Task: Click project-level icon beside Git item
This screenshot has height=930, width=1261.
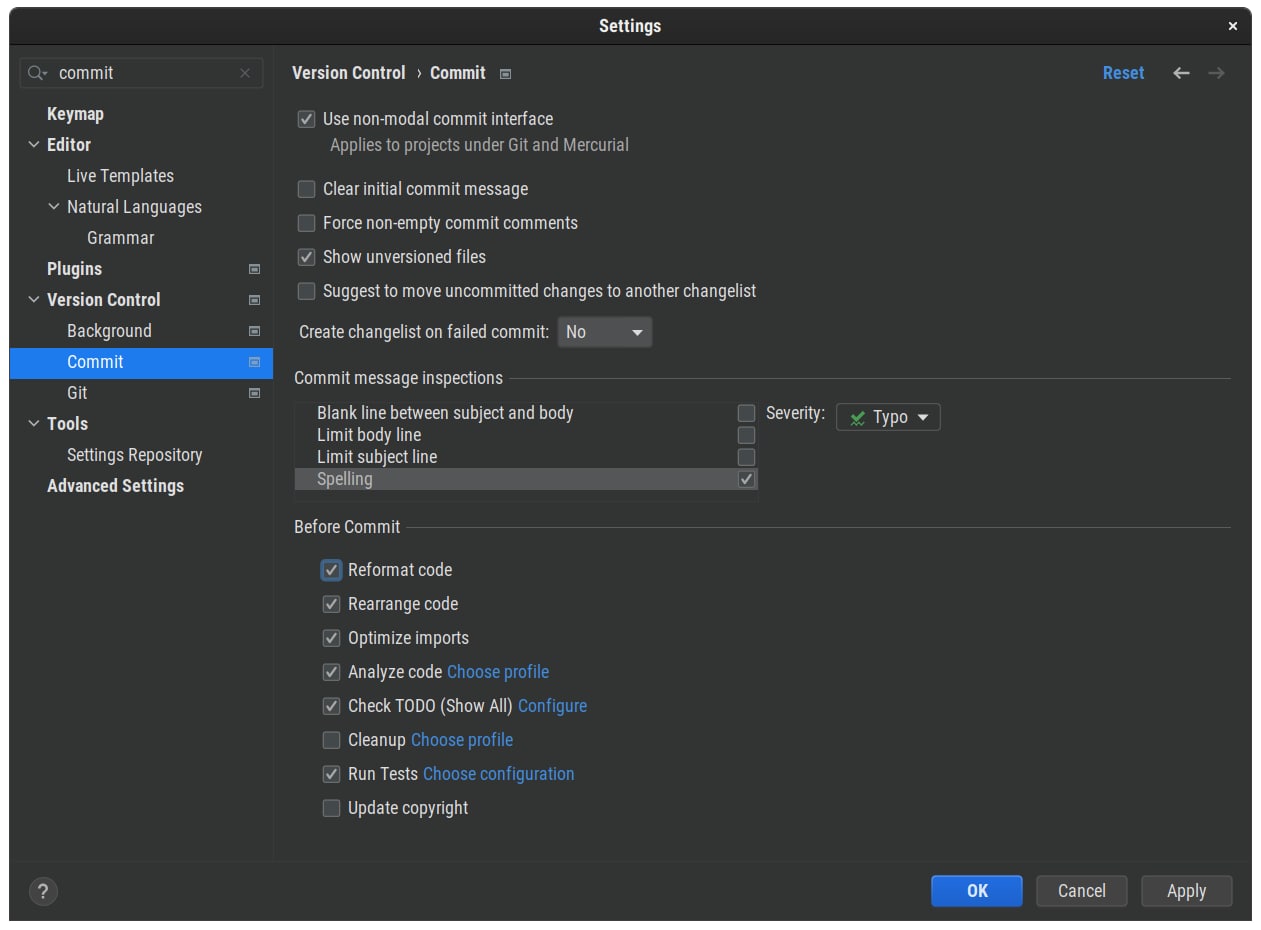Action: pos(254,394)
